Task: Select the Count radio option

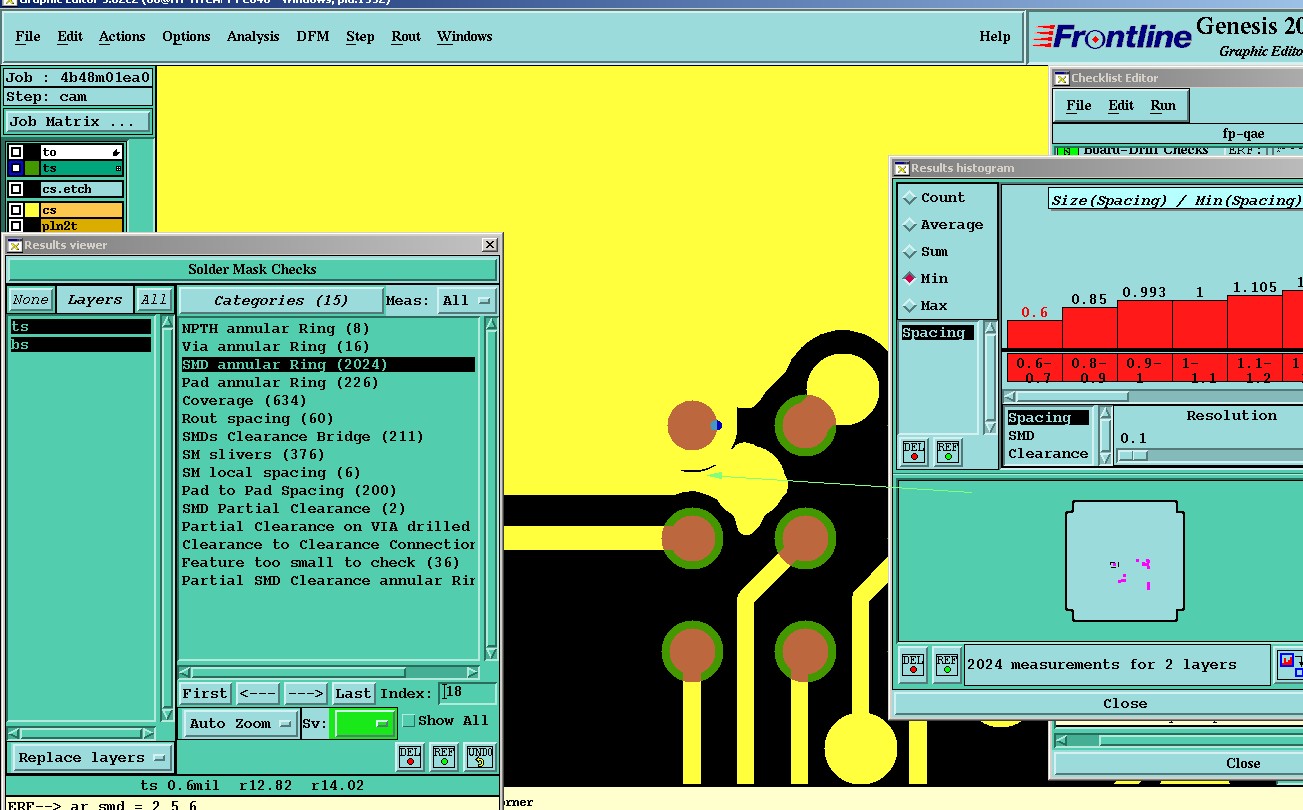Action: [910, 198]
